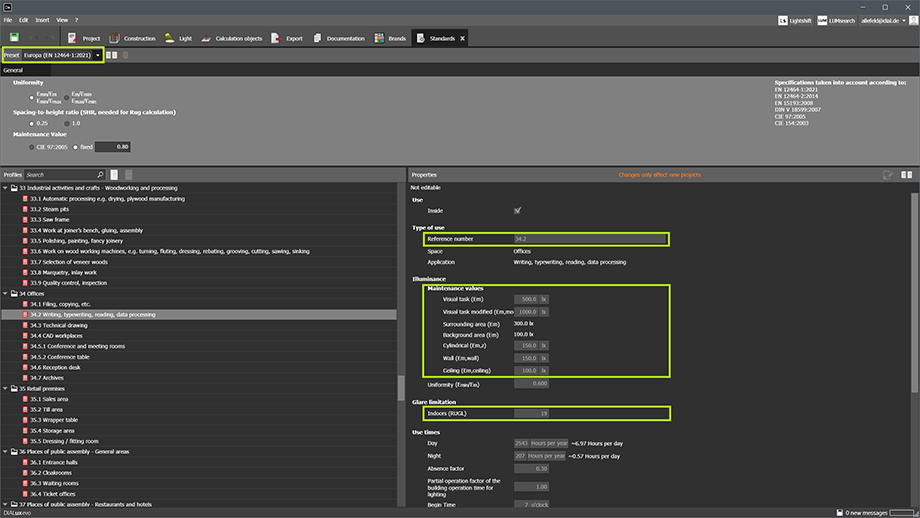920x518 pixels.
Task: Click the fixed maintenance value field 0.80
Action: point(113,147)
